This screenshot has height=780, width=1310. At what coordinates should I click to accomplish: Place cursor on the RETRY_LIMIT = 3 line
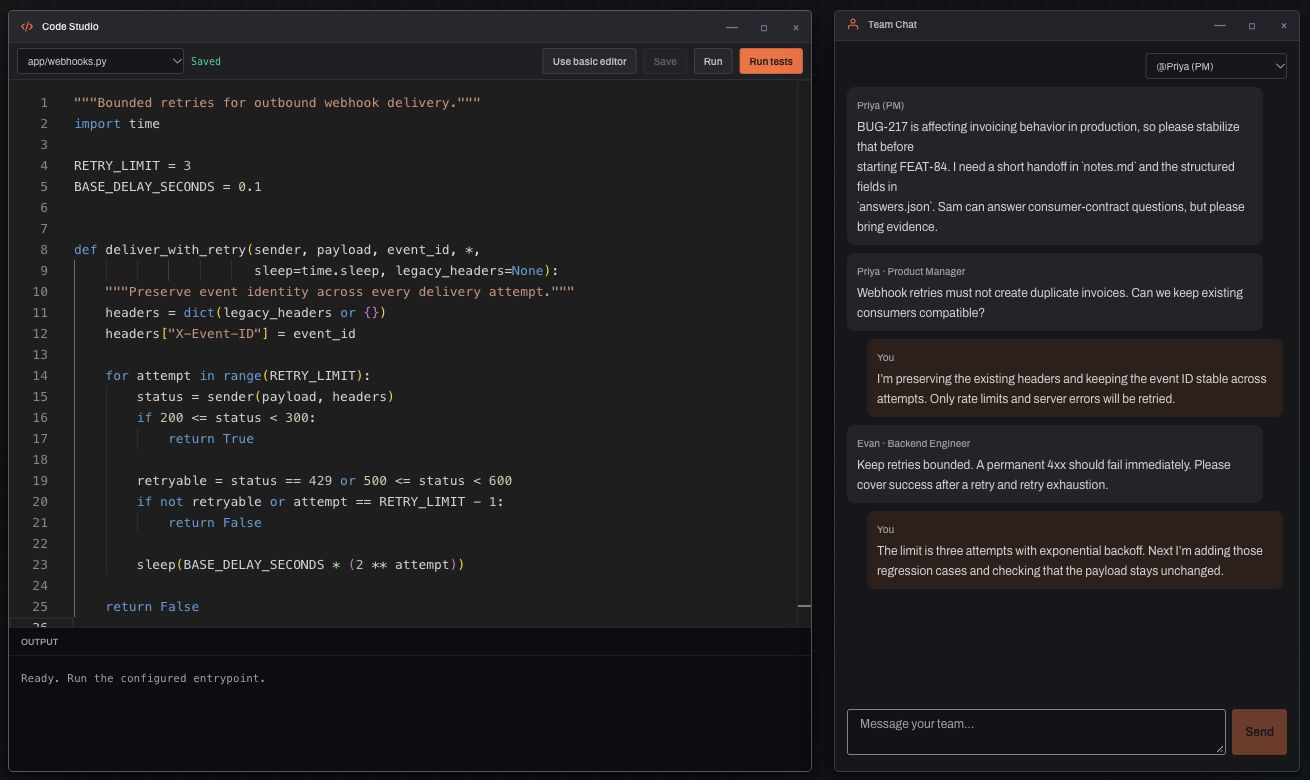(x=132, y=165)
